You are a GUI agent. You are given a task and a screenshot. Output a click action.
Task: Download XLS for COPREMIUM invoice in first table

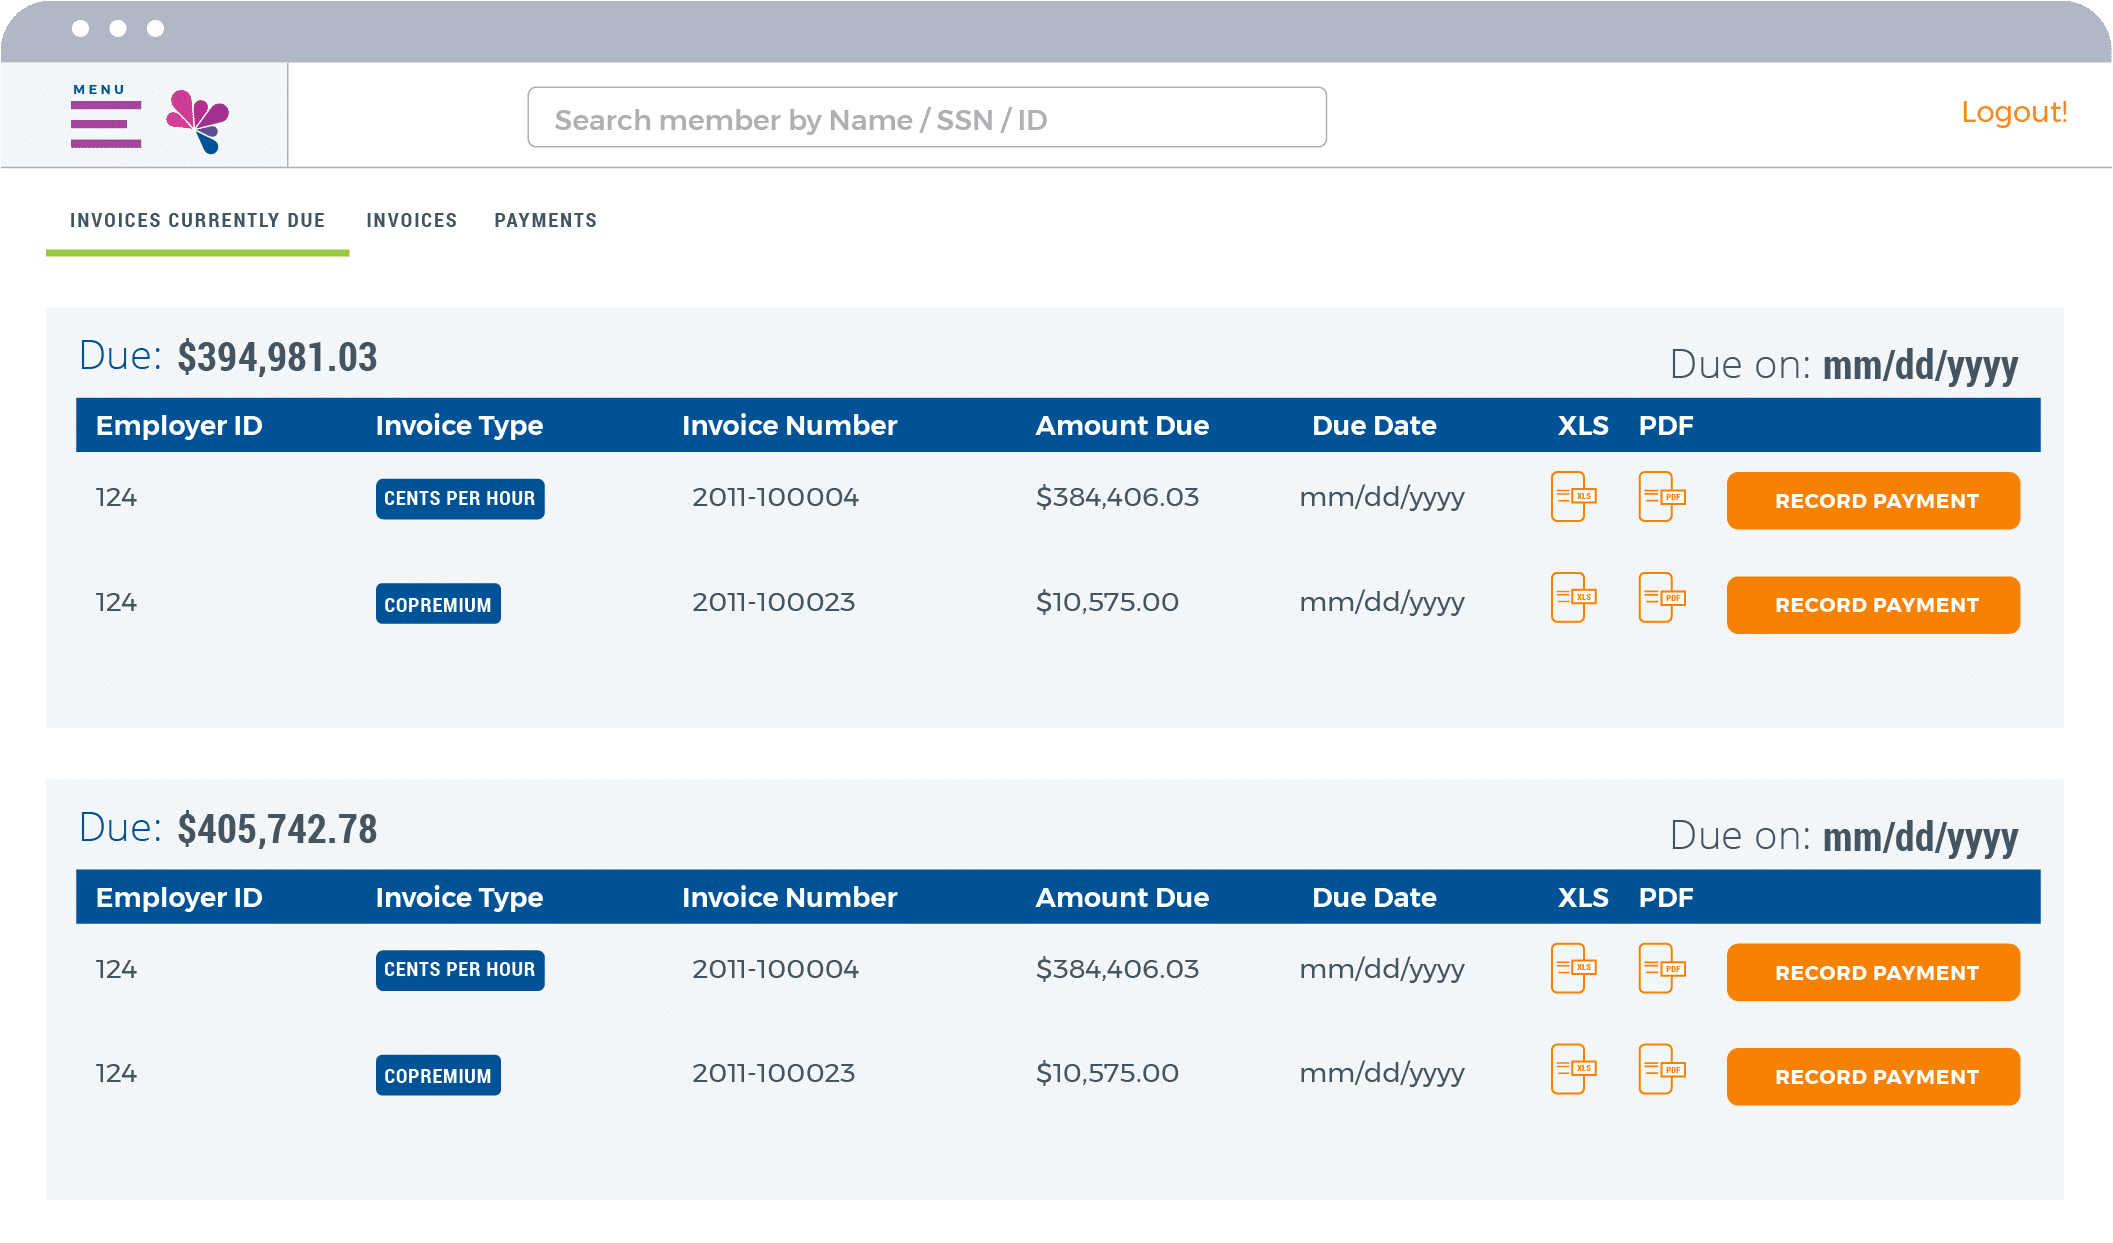(x=1573, y=598)
